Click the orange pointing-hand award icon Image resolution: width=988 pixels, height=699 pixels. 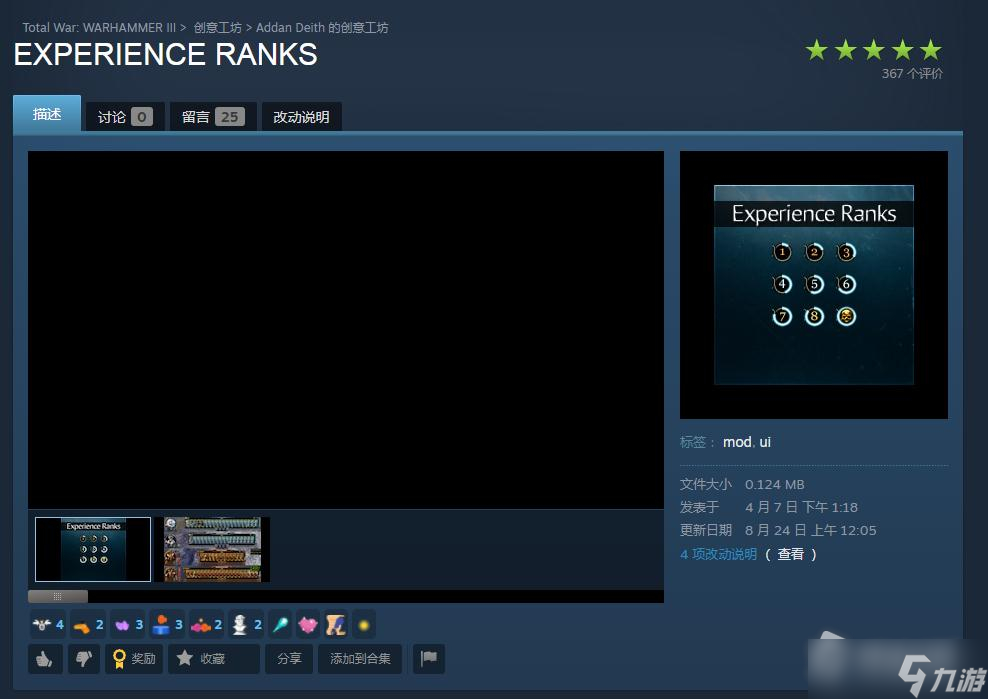pyautogui.click(x=82, y=625)
